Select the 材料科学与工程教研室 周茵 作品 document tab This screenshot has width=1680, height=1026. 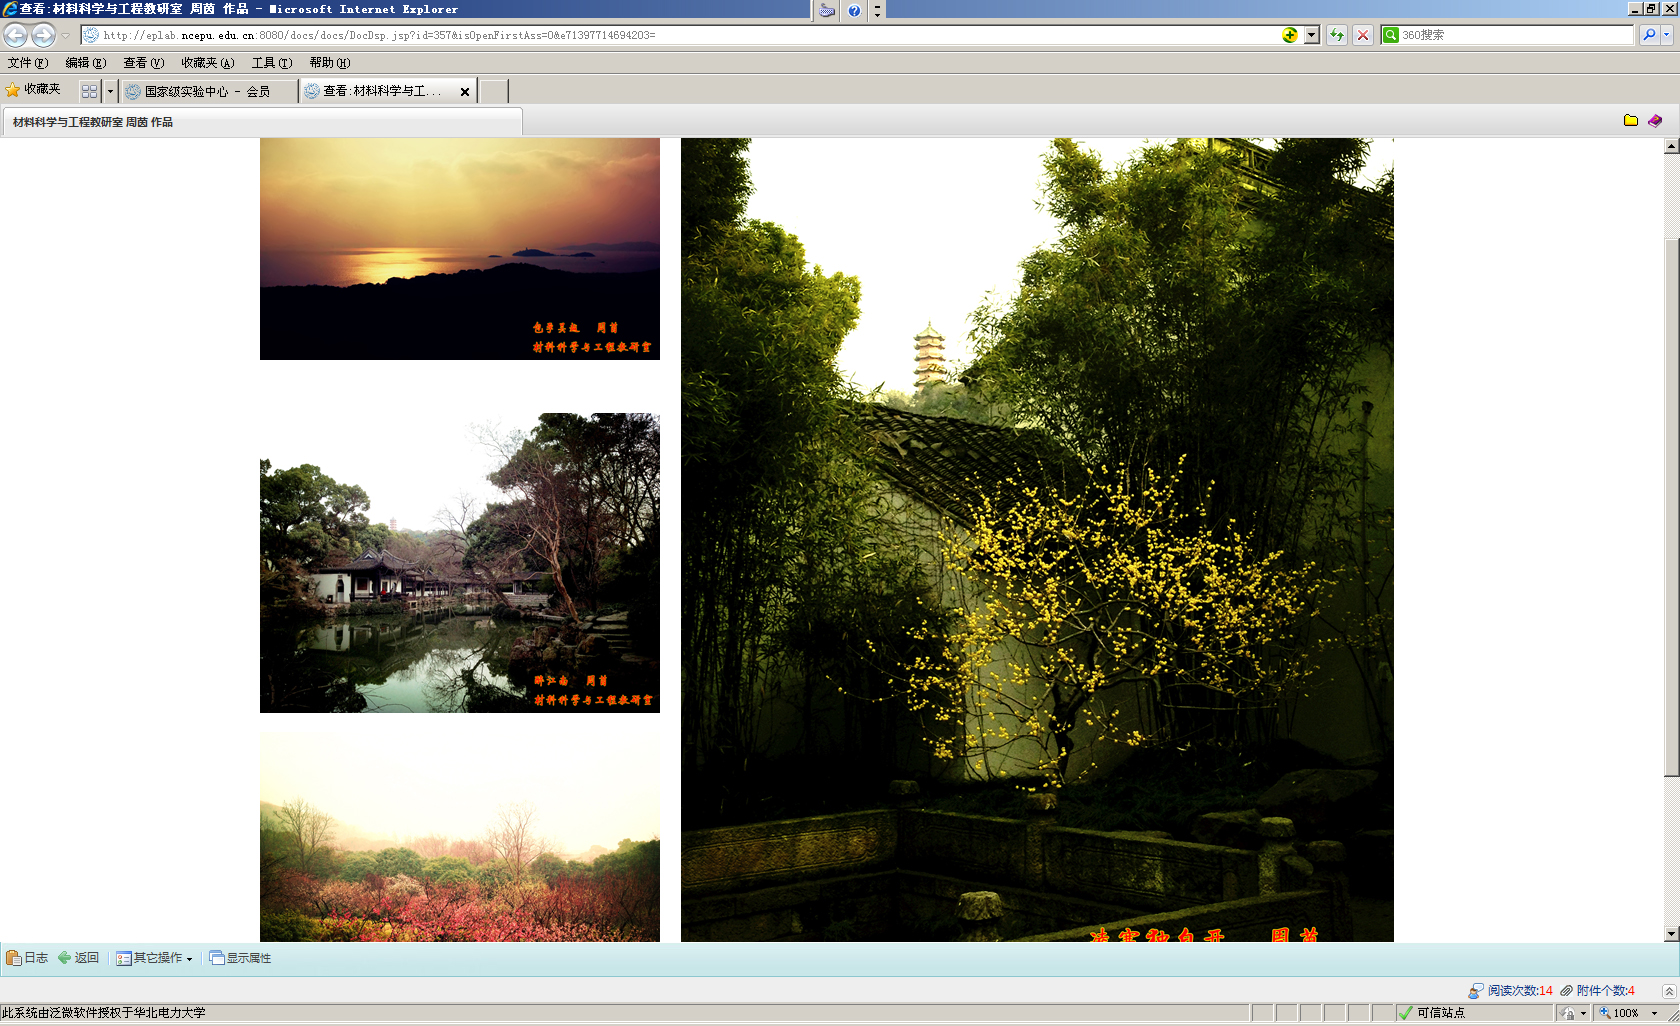(x=262, y=122)
